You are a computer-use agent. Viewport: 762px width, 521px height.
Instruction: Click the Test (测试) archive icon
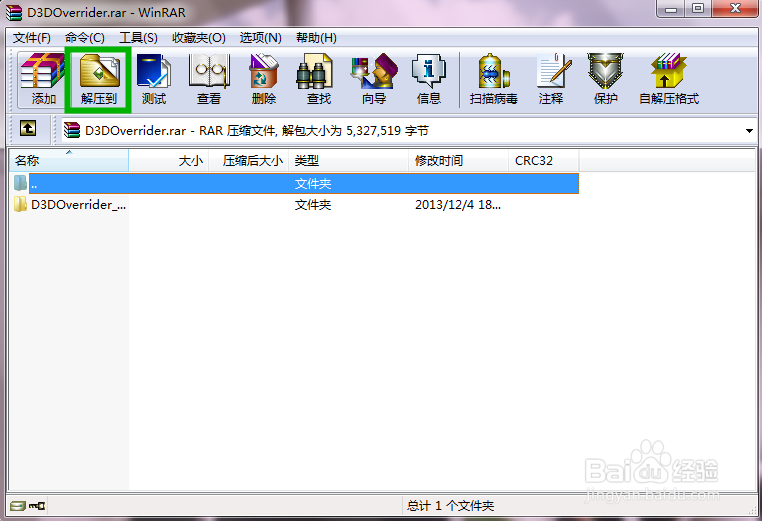(x=154, y=79)
